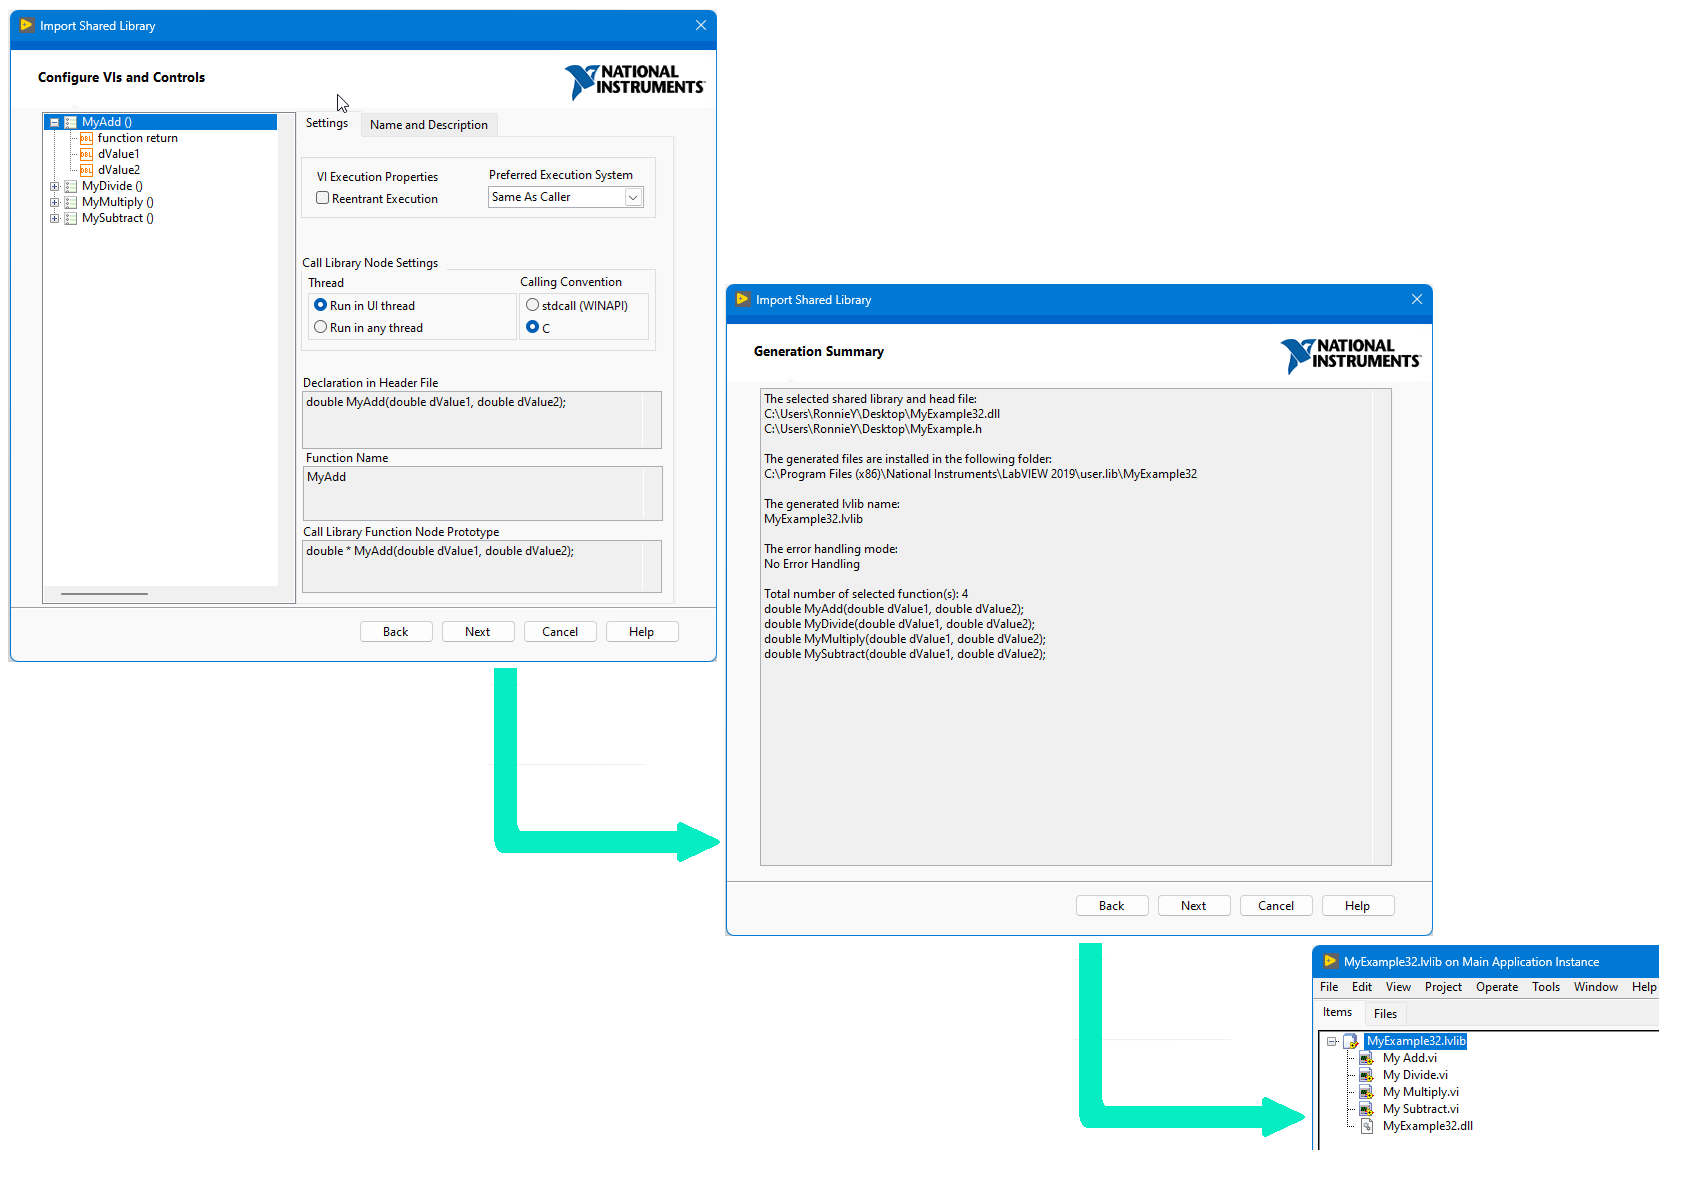Open the File menu
The width and height of the screenshot is (1694, 1182).
tap(1329, 987)
